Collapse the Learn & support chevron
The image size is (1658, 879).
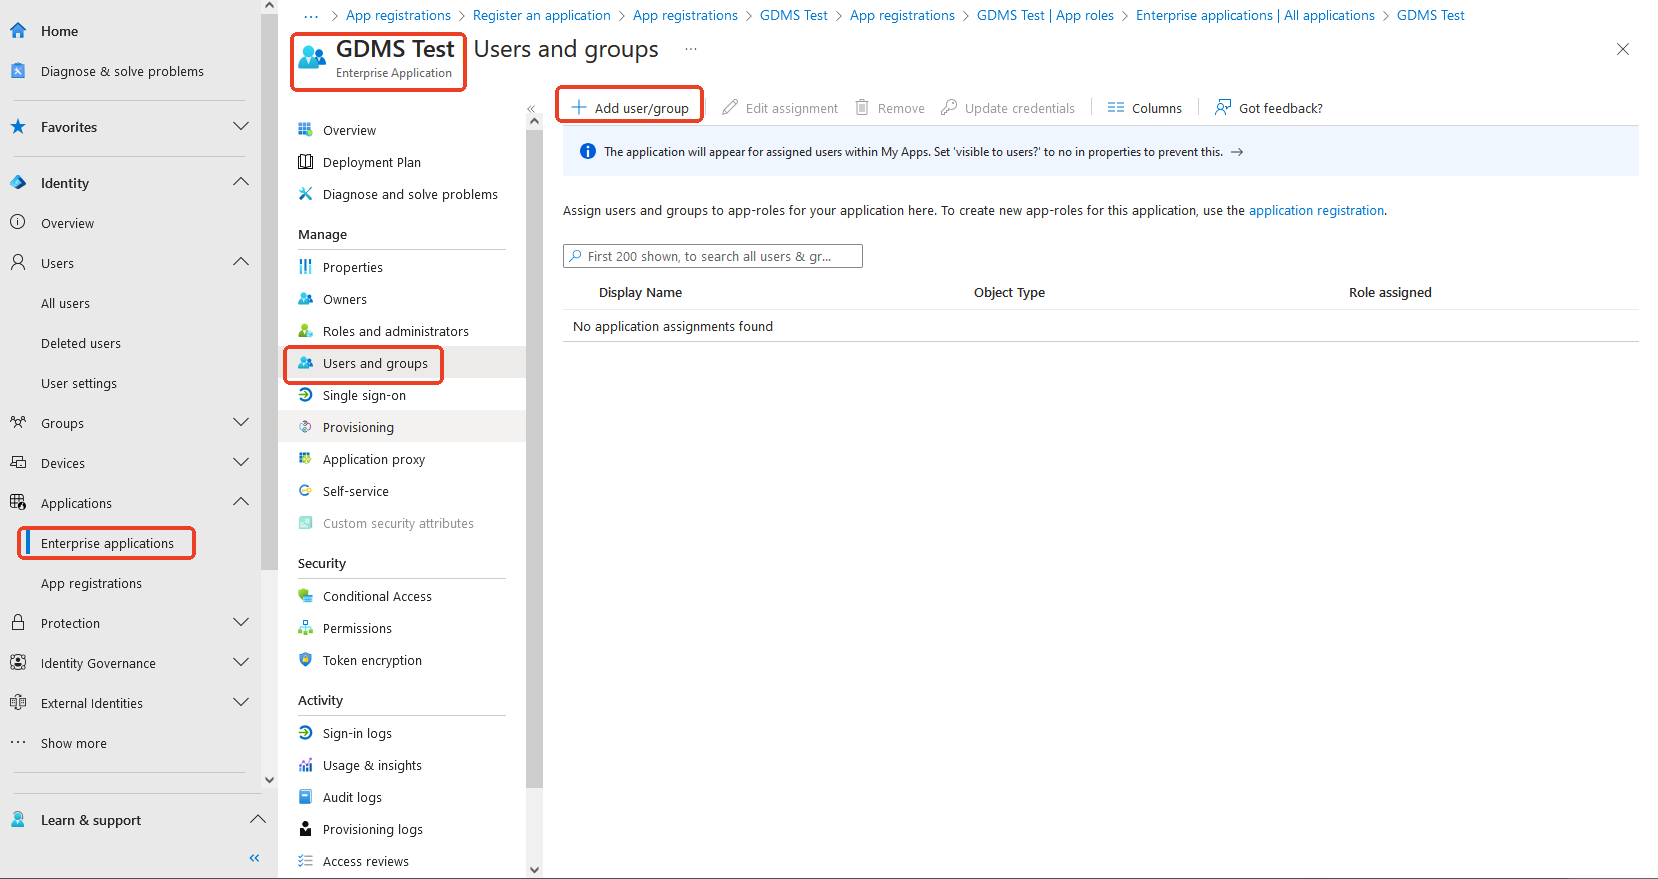[258, 819]
